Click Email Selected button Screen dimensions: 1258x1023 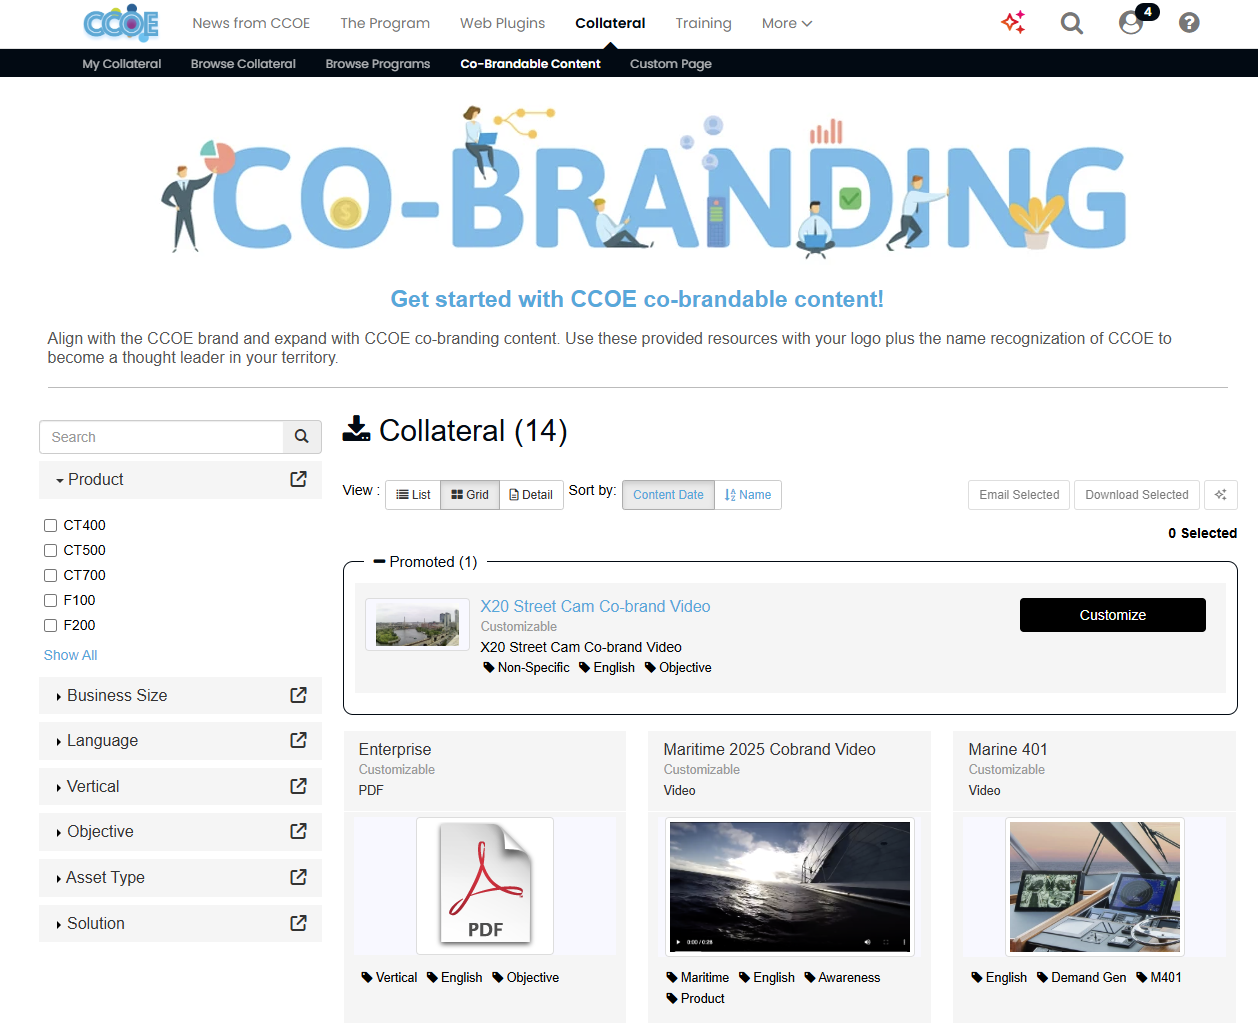click(1019, 495)
